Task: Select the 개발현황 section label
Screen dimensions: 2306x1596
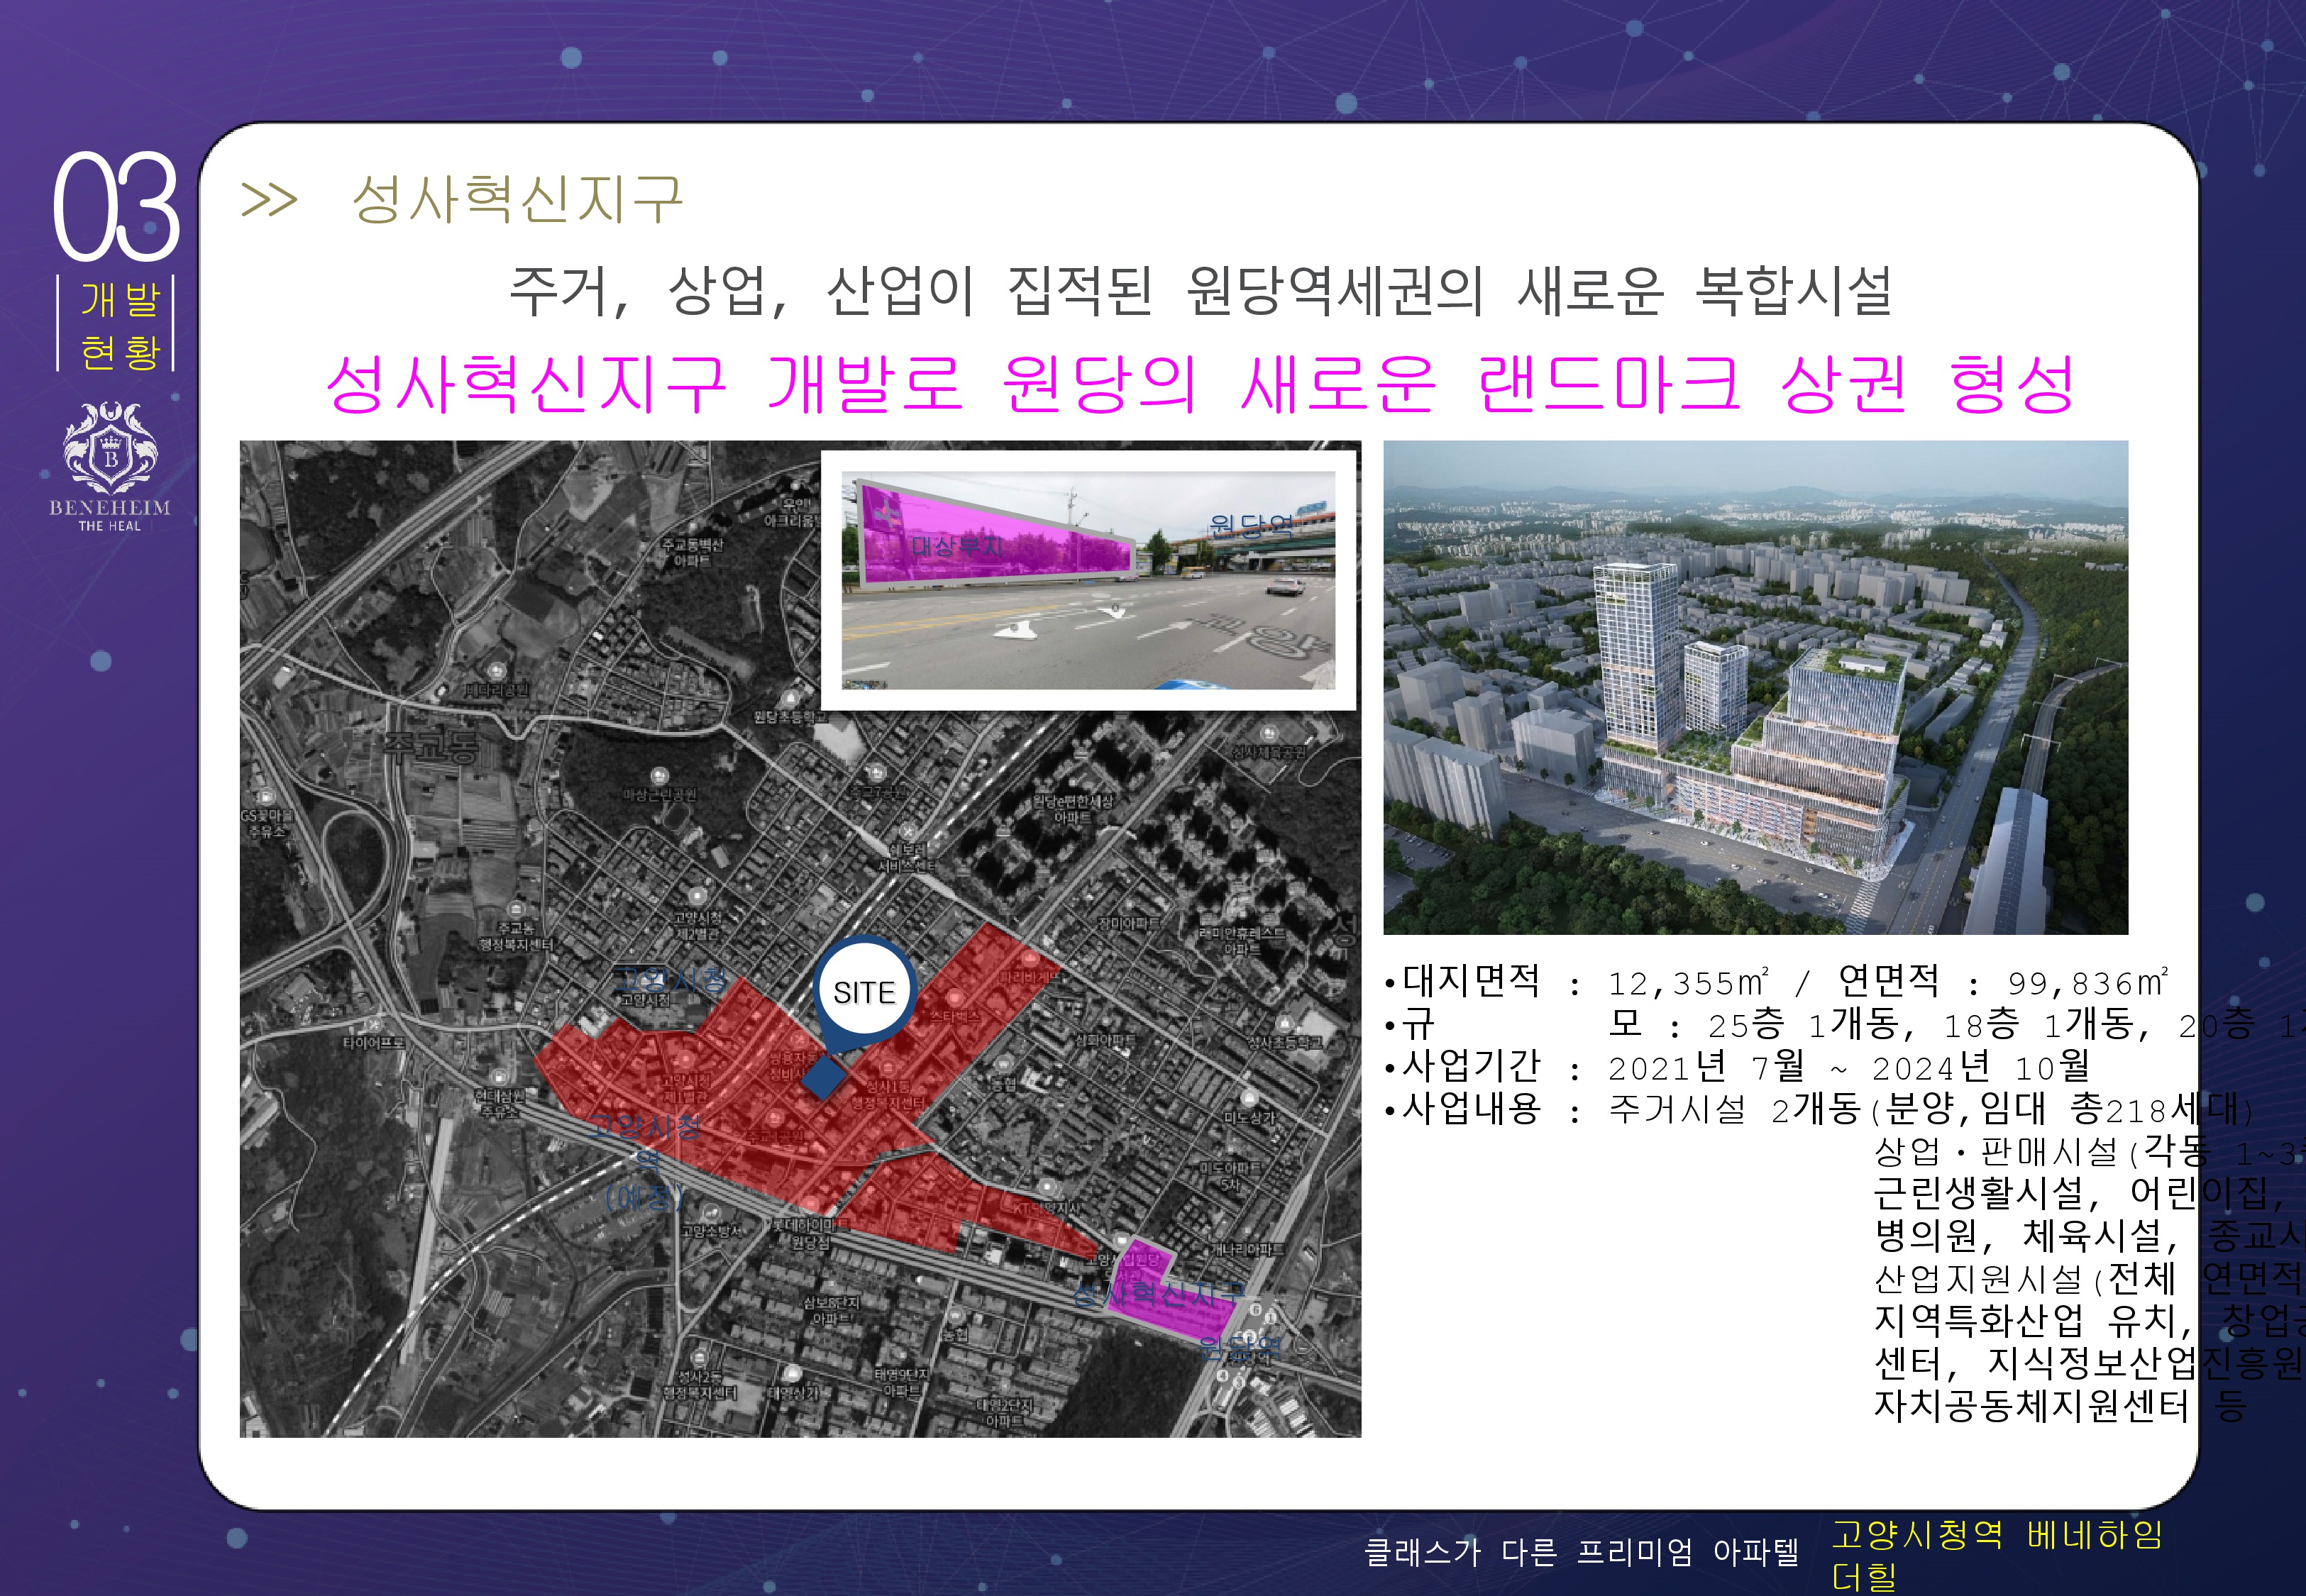Action: pyautogui.click(x=120, y=325)
